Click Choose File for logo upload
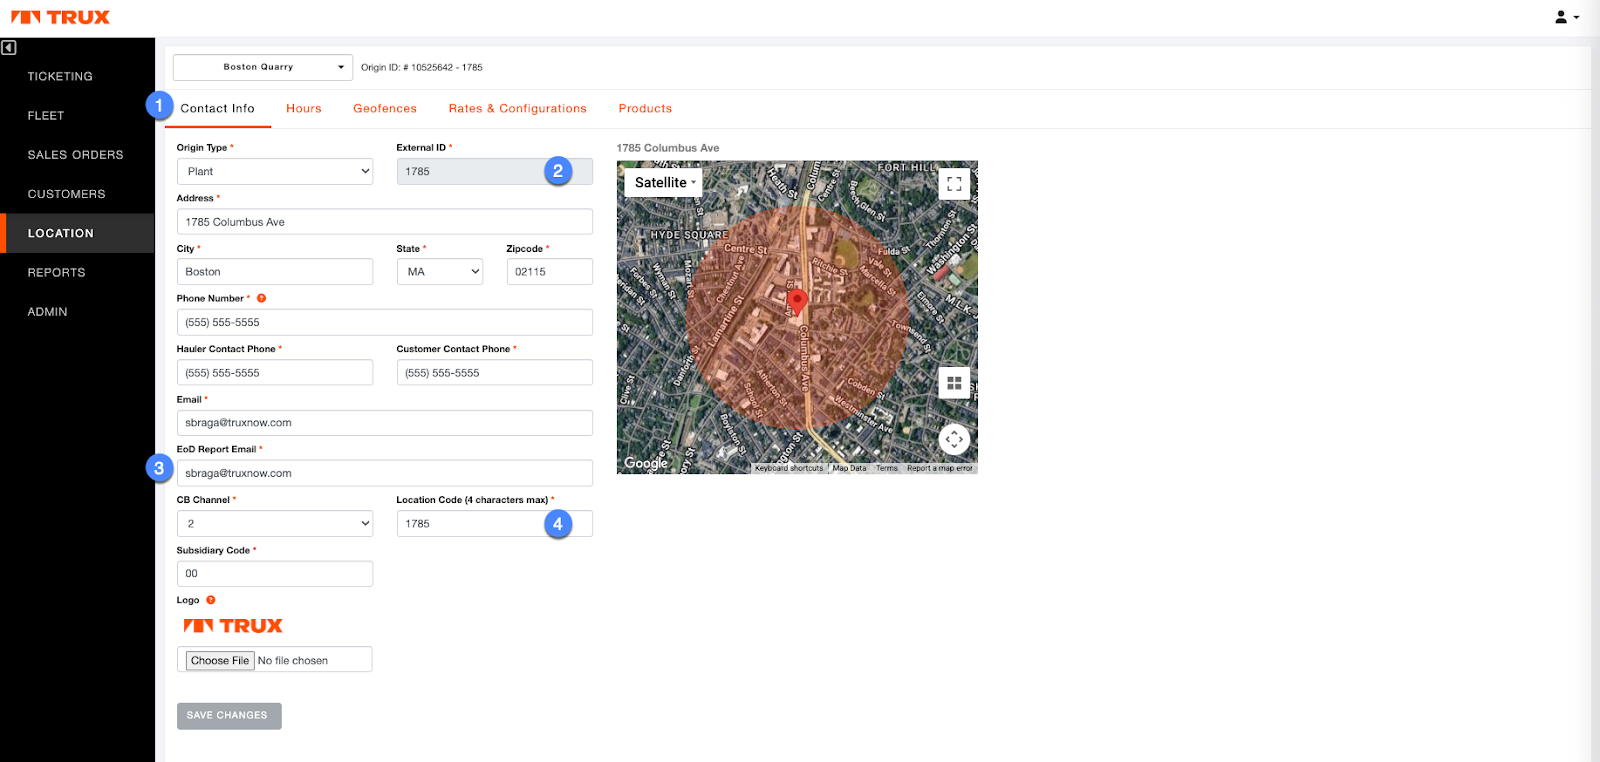Screen dimensions: 1600x762 pyautogui.click(x=220, y=661)
